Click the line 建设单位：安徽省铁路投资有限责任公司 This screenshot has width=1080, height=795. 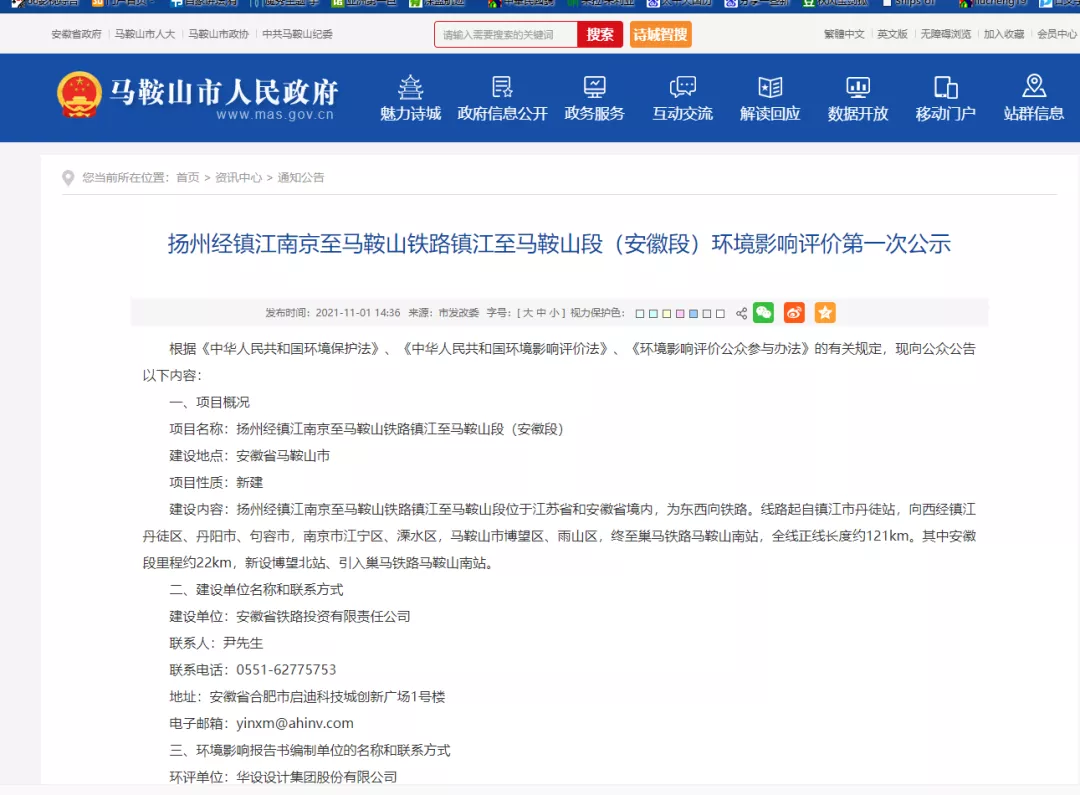[290, 617]
